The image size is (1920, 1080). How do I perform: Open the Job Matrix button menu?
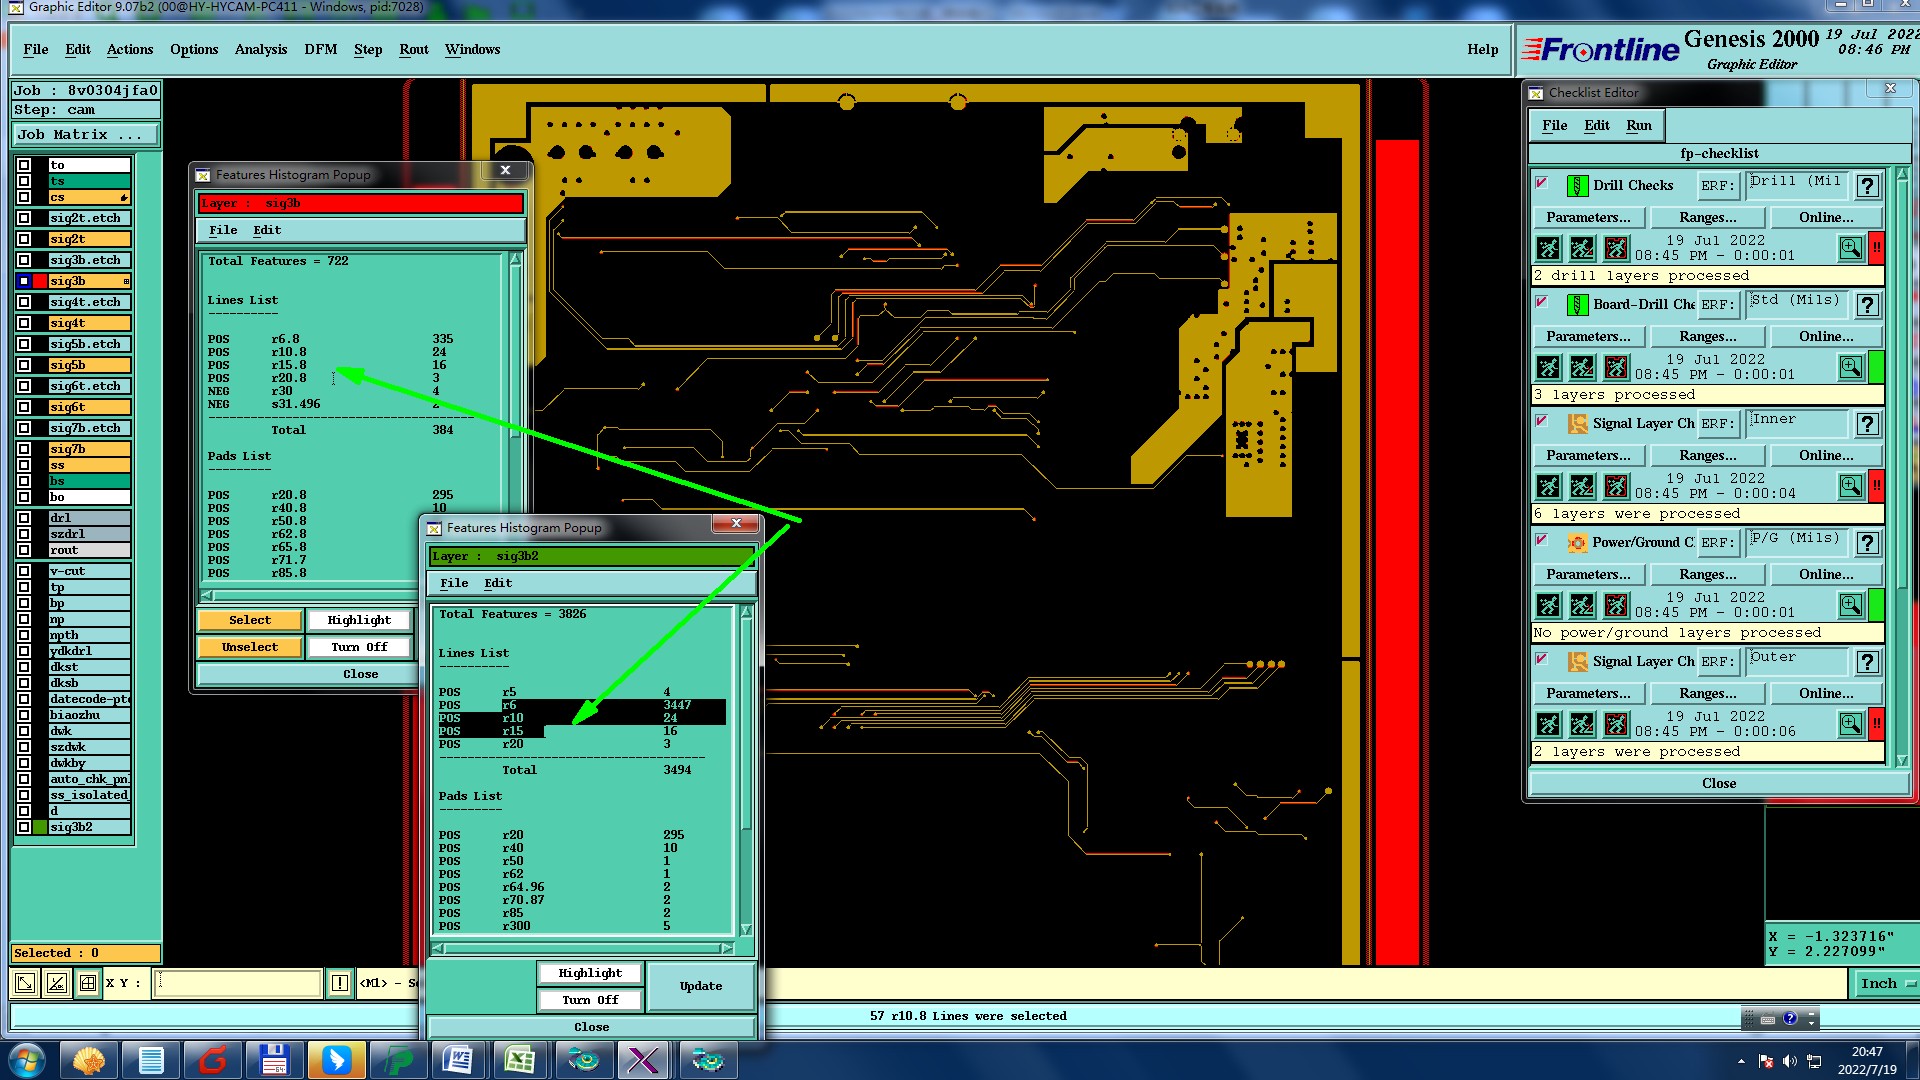tap(86, 134)
